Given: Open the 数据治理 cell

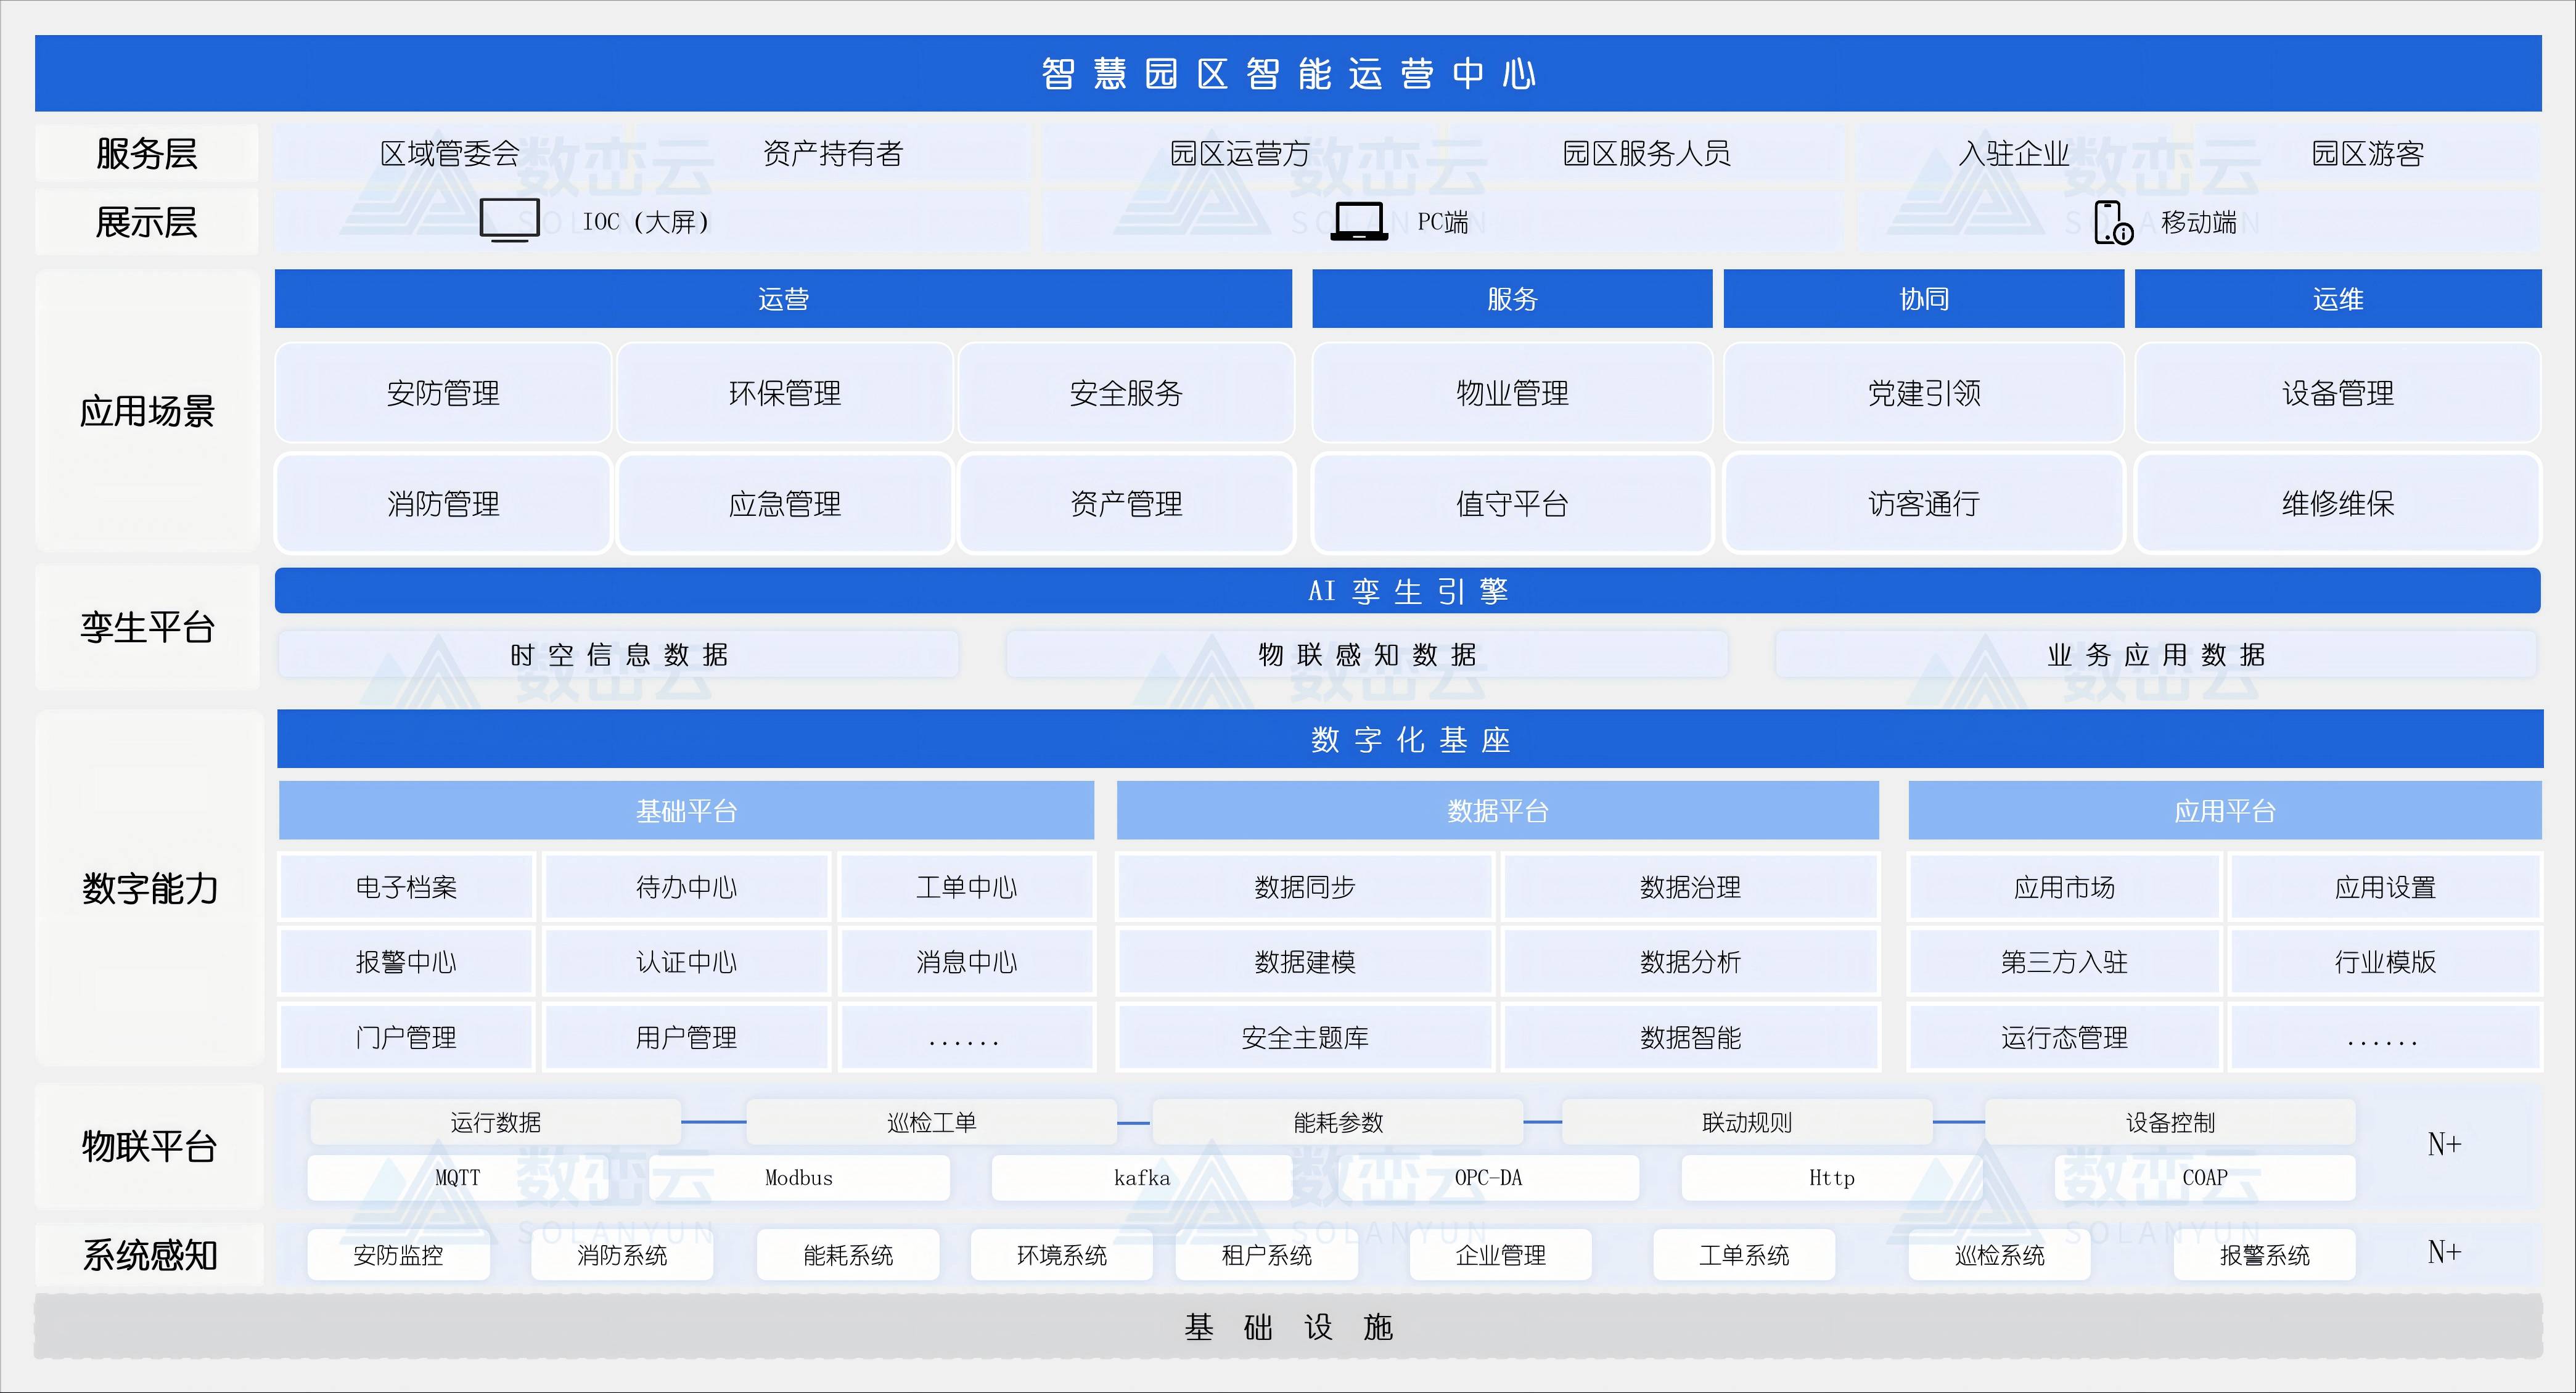Looking at the screenshot, I should tap(1690, 887).
